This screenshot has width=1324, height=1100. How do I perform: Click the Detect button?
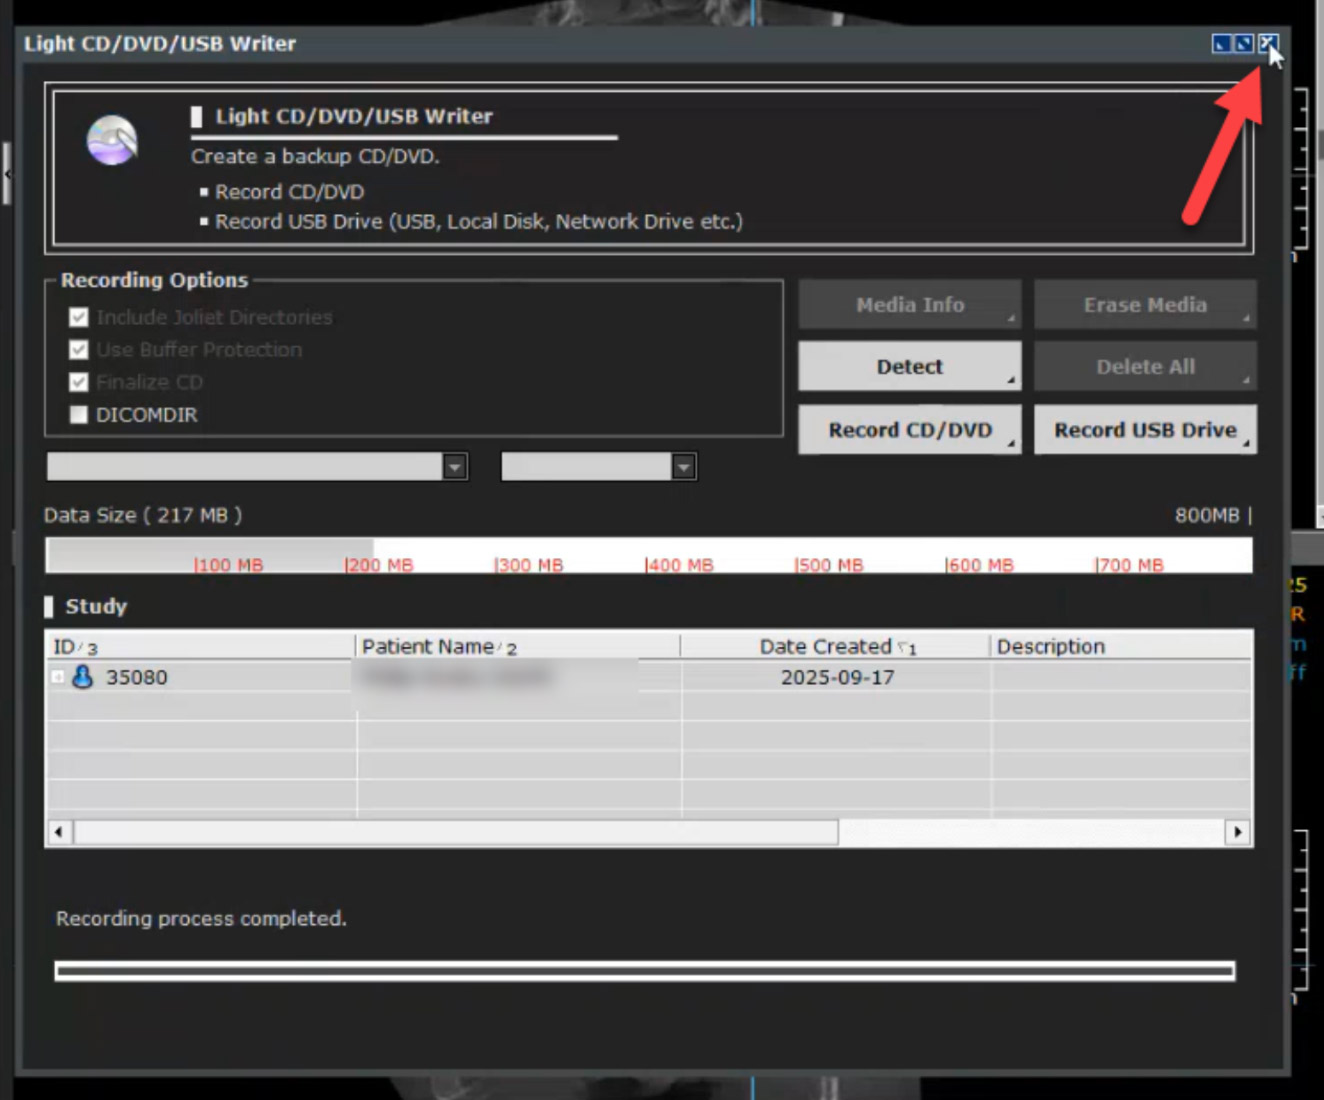pos(909,367)
